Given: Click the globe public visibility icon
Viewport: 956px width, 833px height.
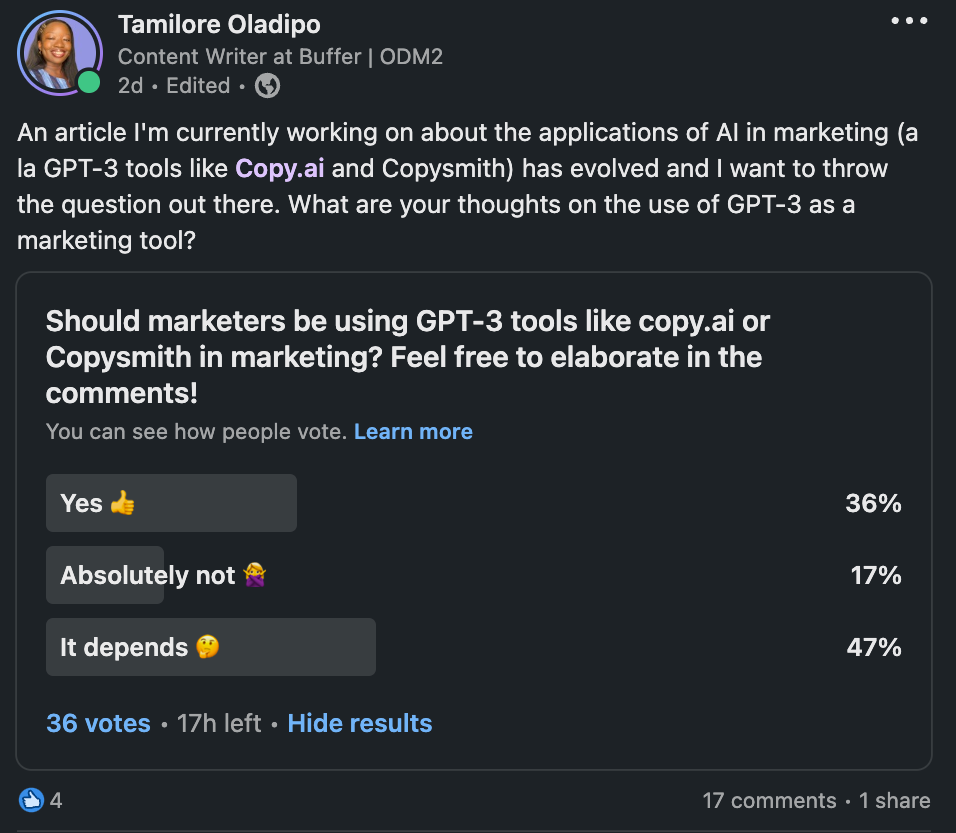Looking at the screenshot, I should (x=267, y=86).
